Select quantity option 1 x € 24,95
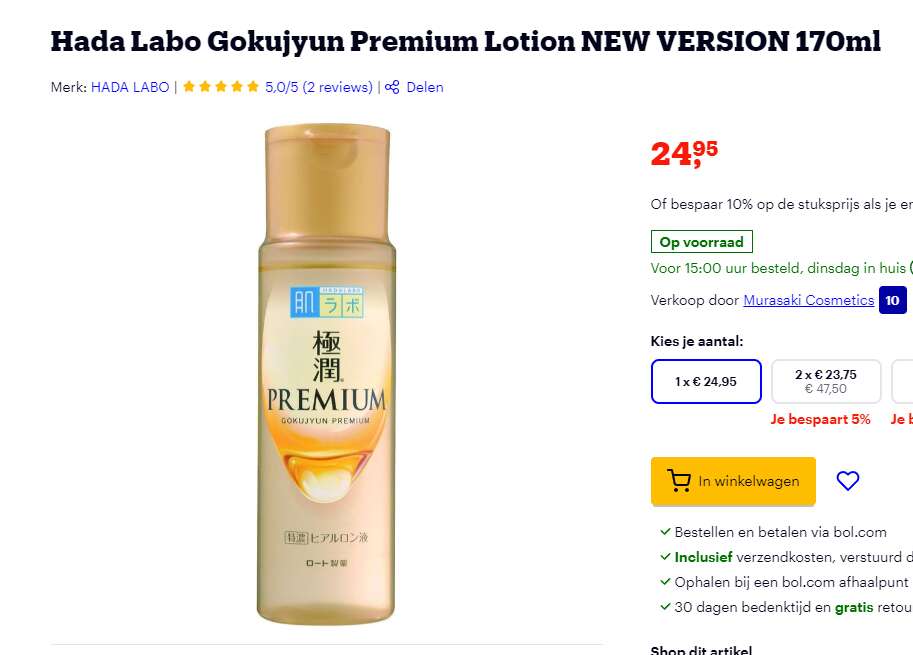 coord(706,381)
